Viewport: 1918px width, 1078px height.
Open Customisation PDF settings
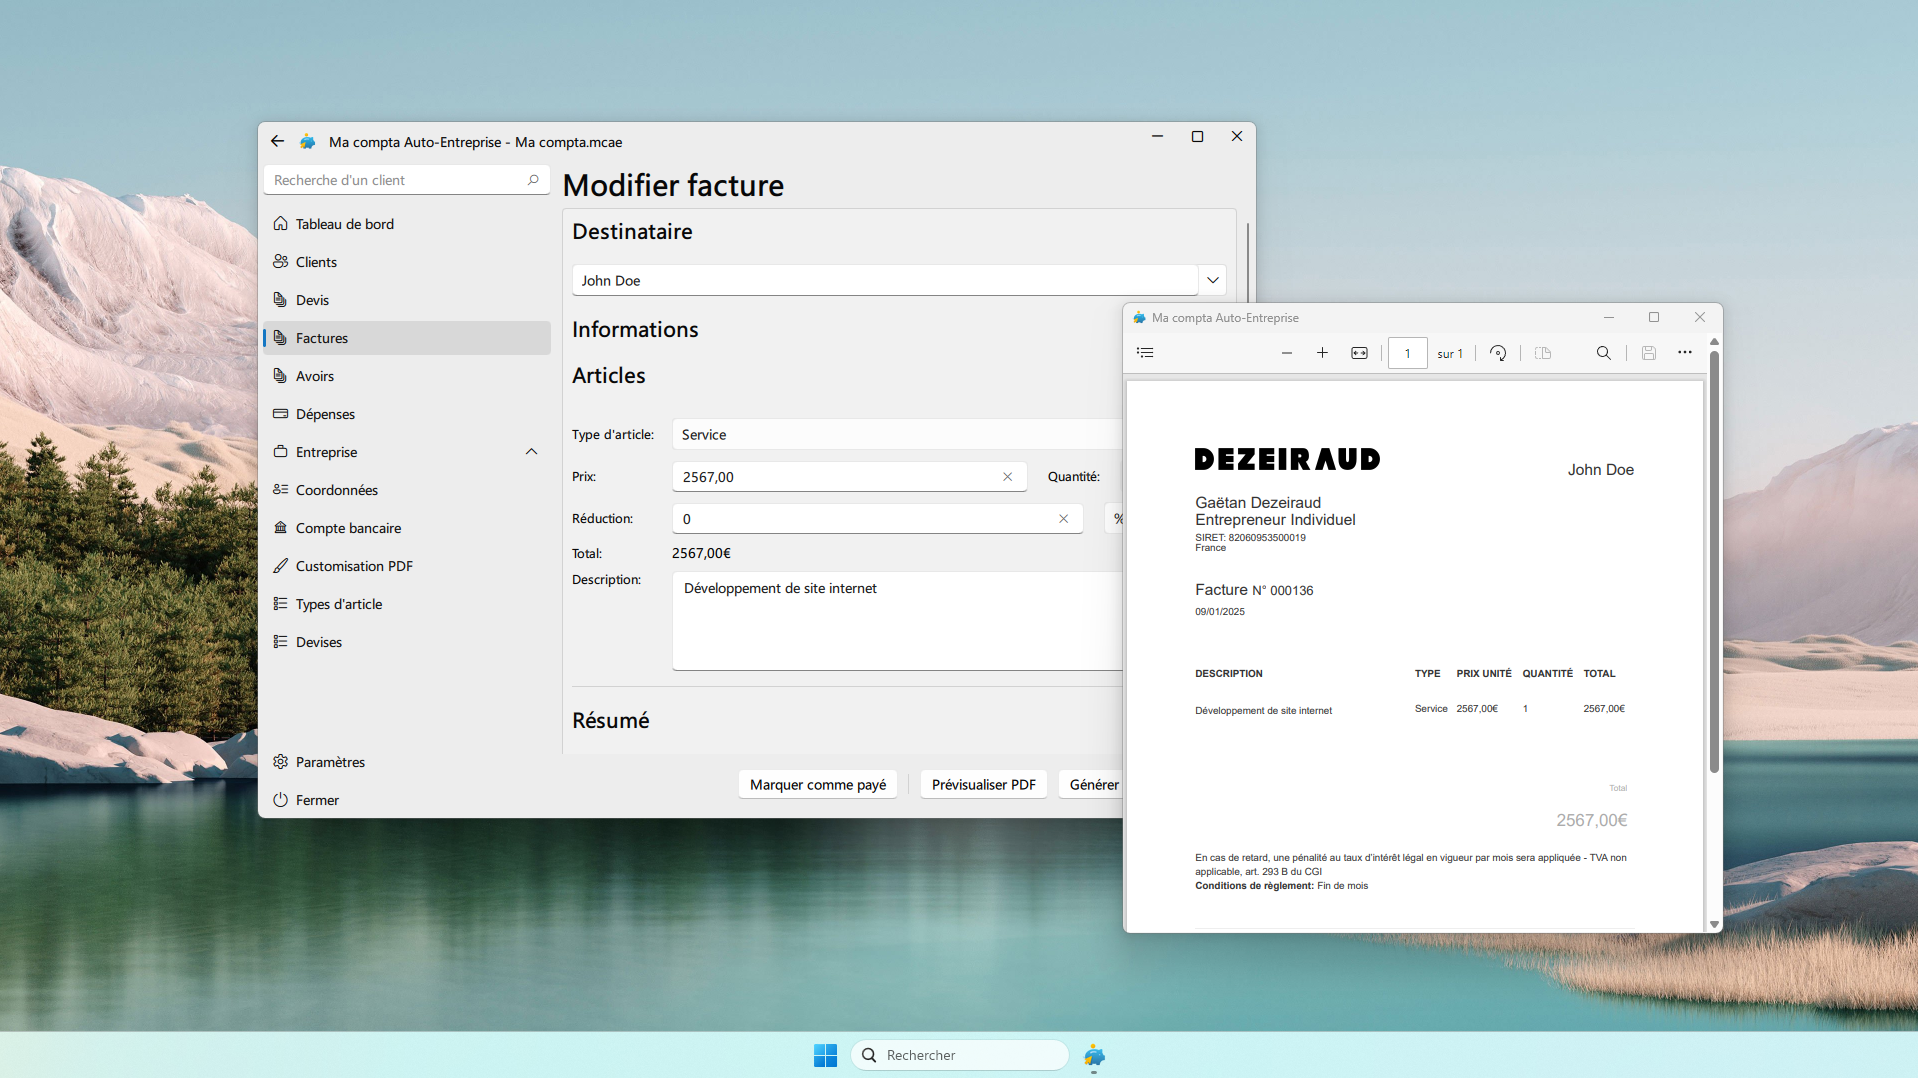coord(353,565)
